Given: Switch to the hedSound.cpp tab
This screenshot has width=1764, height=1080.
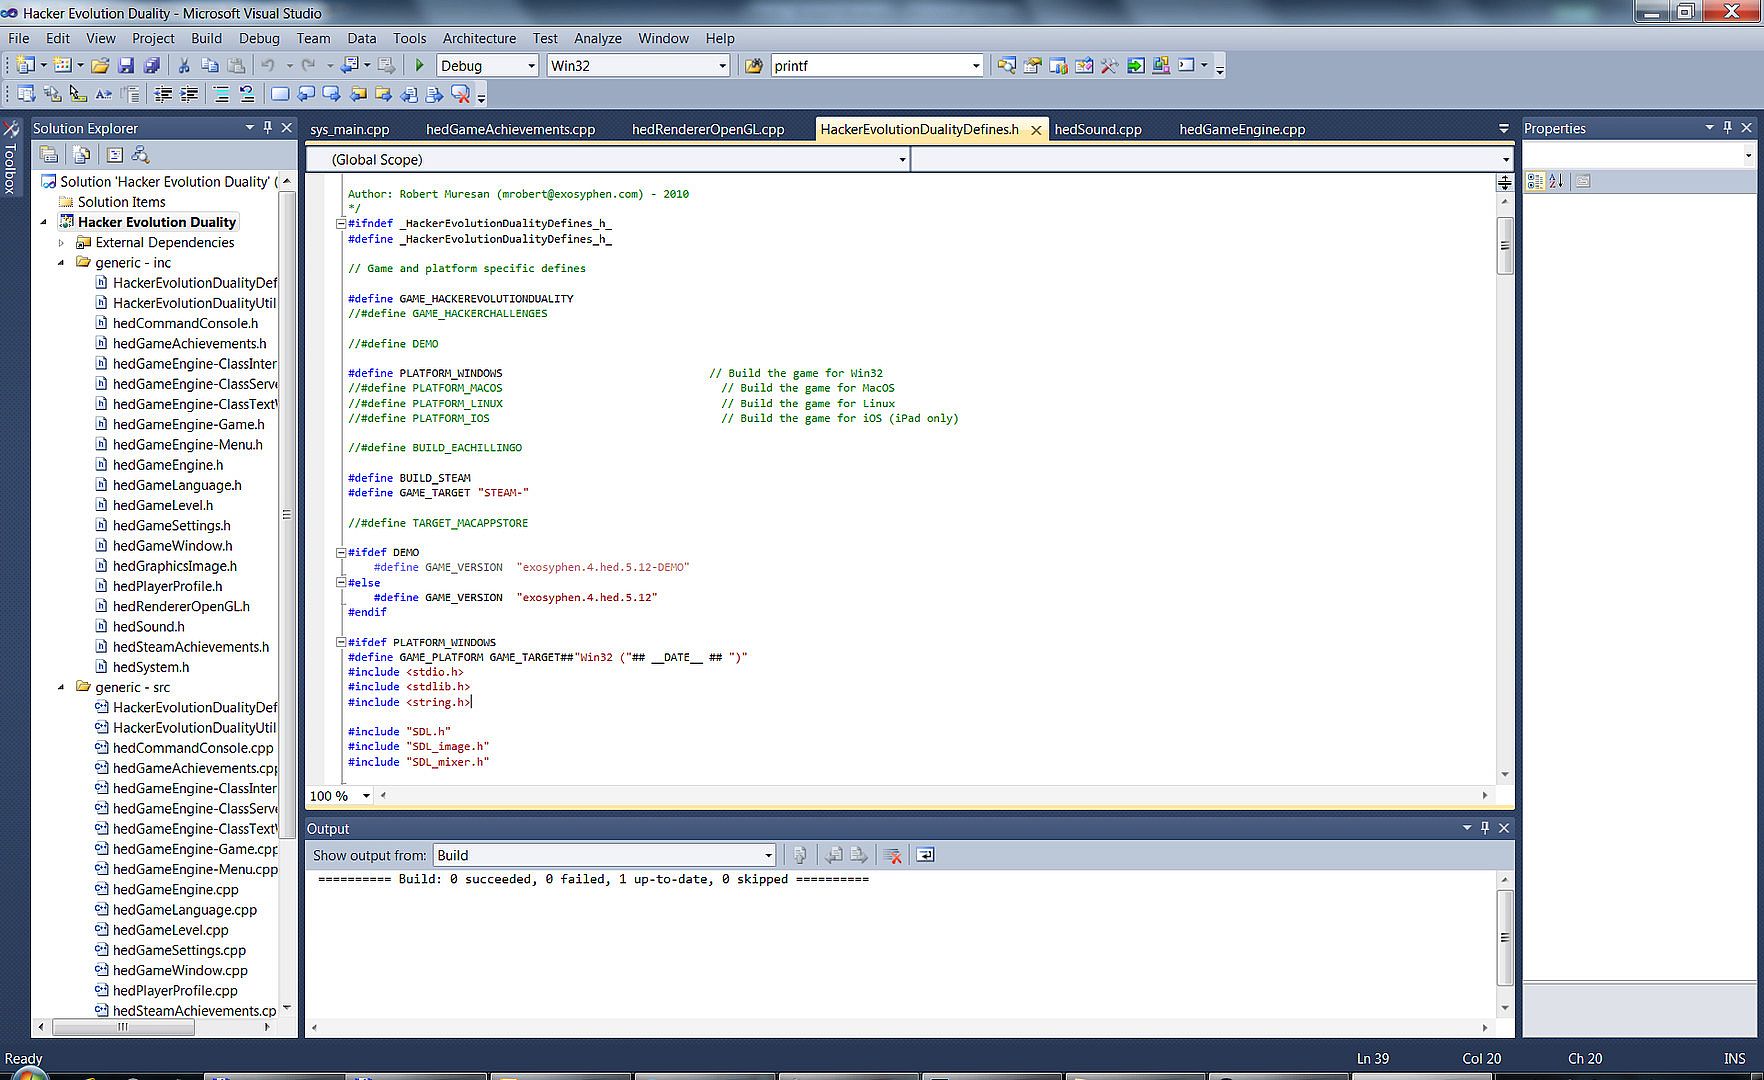Looking at the screenshot, I should click(1097, 129).
